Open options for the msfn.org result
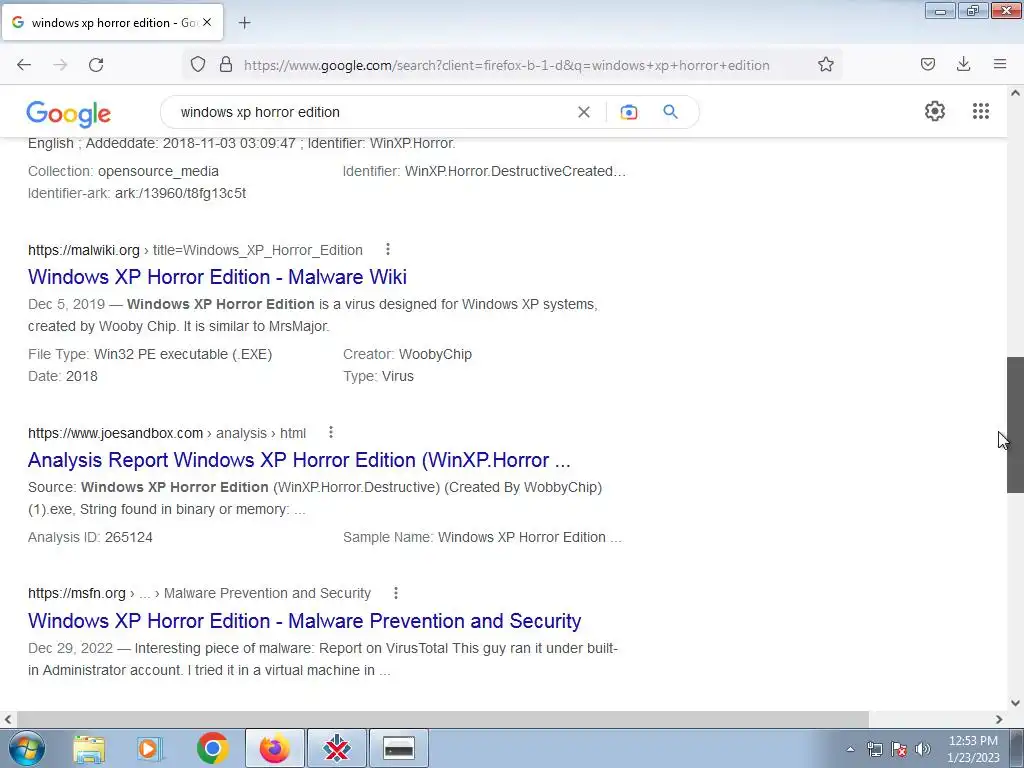The image size is (1024, 768). click(396, 593)
